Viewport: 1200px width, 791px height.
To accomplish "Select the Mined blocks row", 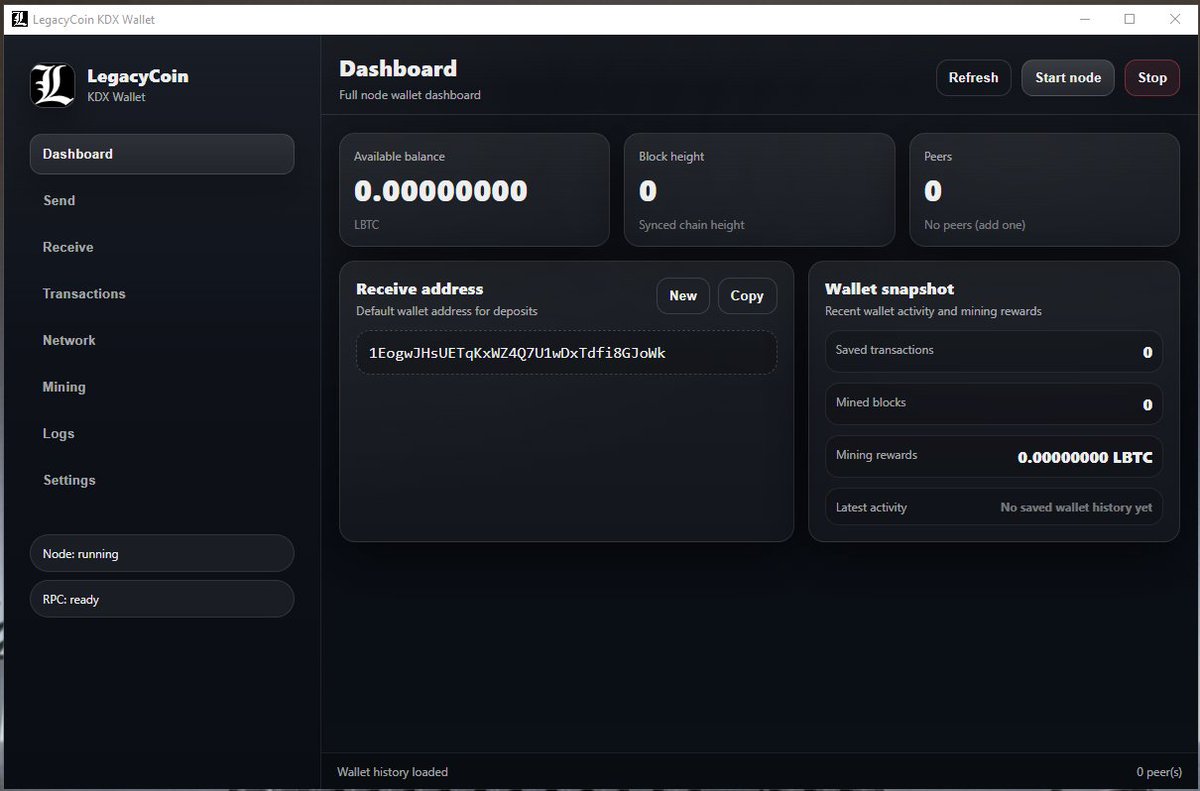I will [x=994, y=404].
